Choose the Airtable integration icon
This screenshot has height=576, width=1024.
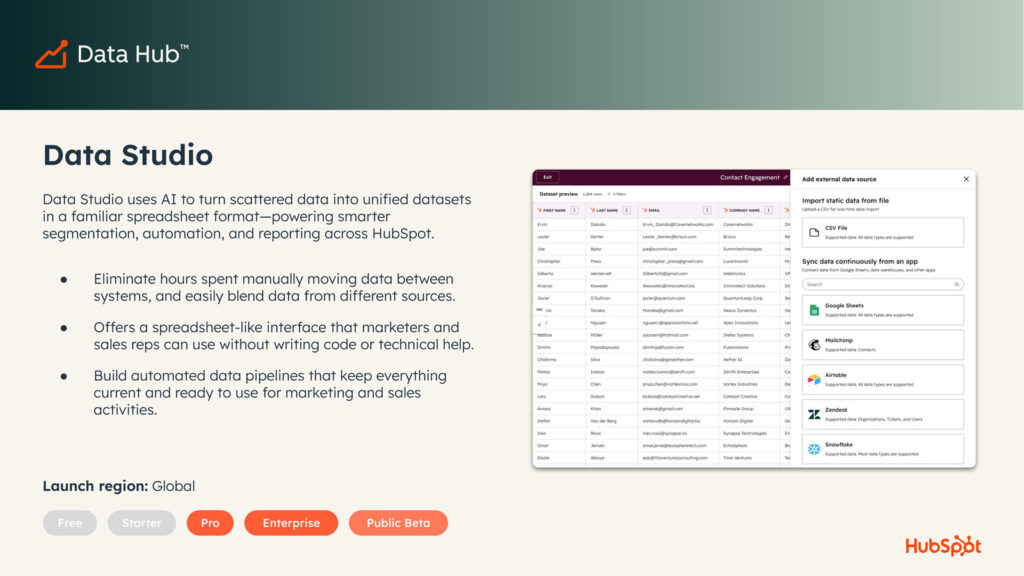click(815, 378)
